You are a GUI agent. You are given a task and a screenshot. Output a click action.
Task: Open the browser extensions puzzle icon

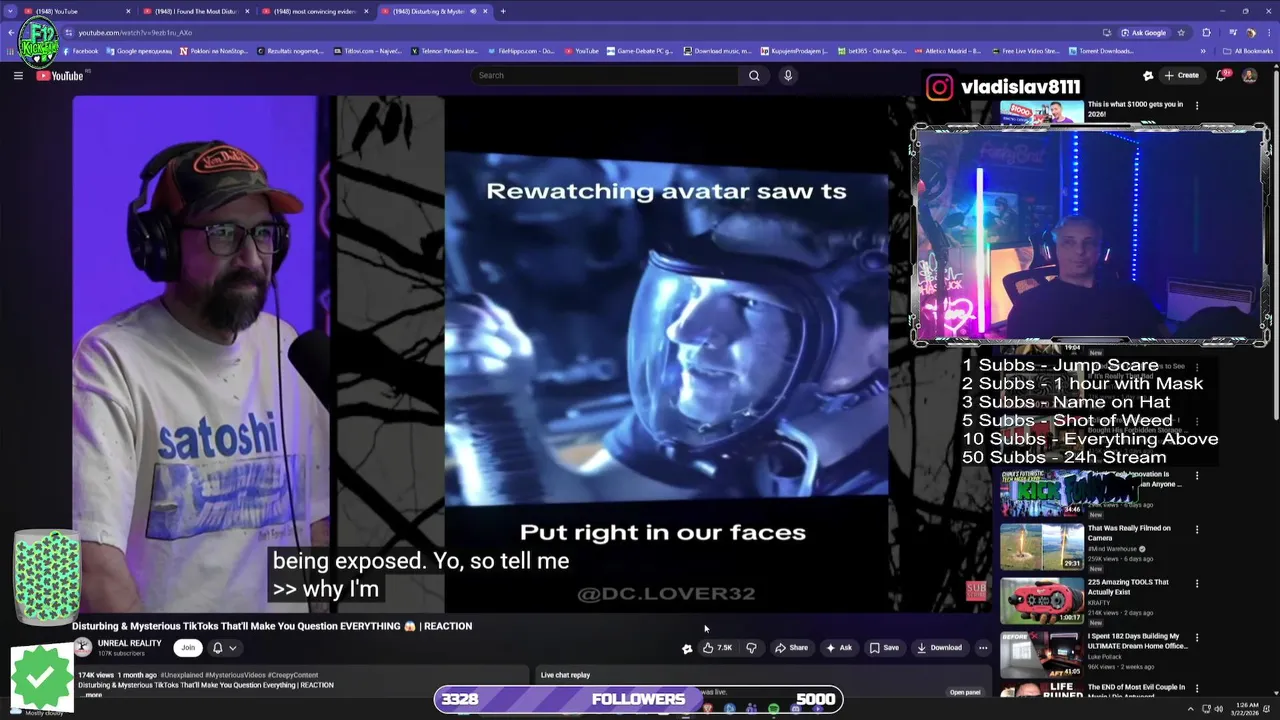pos(1206,33)
